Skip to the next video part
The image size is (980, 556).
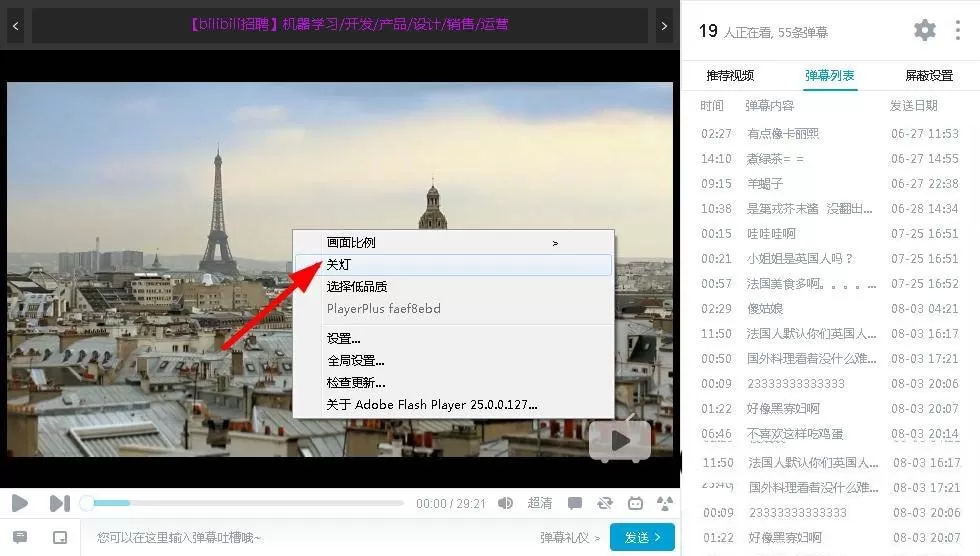click(x=59, y=503)
